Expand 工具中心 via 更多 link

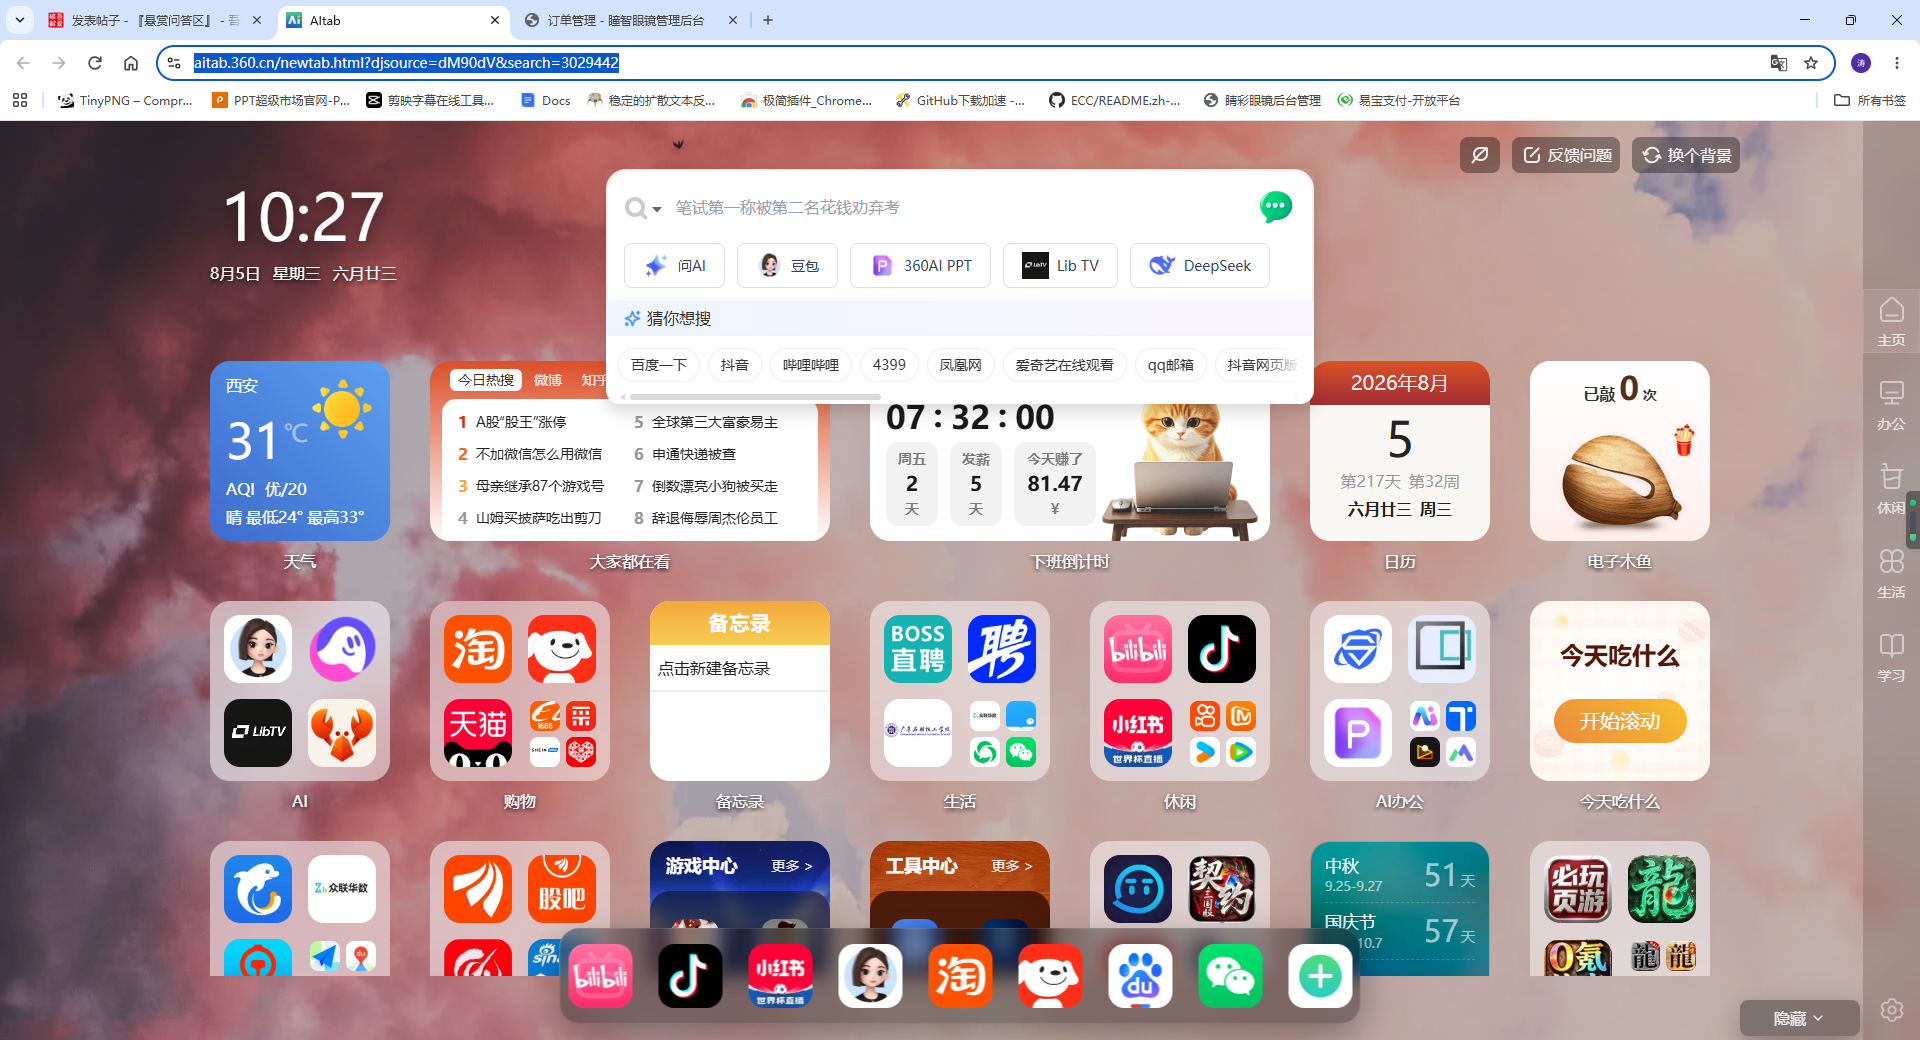click(x=1012, y=866)
